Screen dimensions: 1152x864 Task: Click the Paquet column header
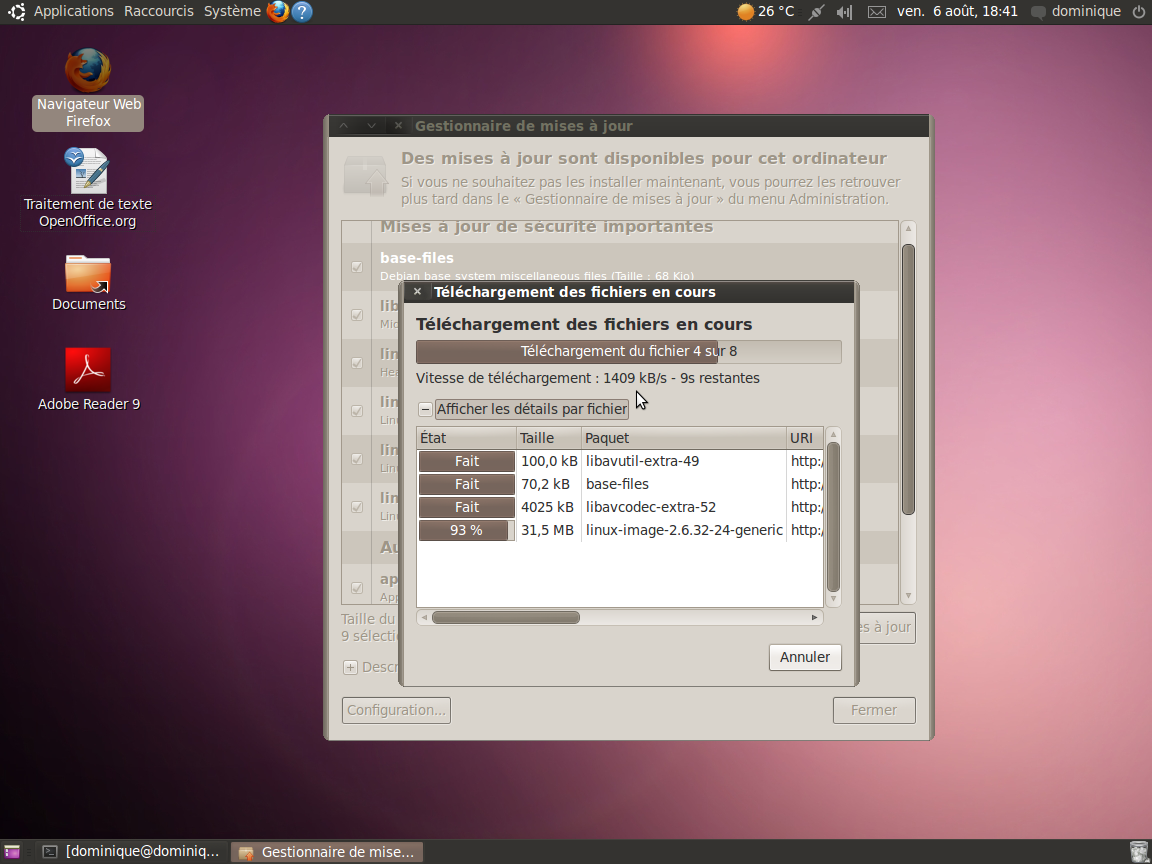point(684,438)
